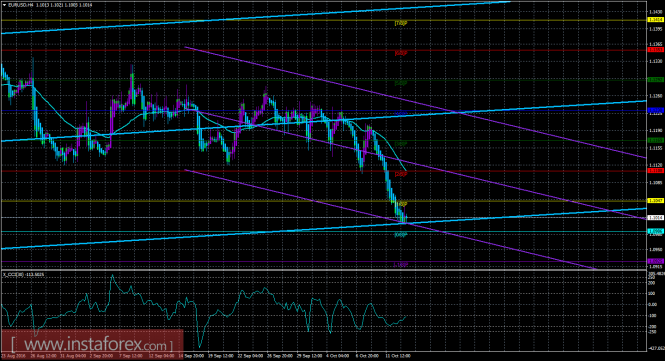Viewport: 665px width, 361px height.
Task: Click the purple price tag near the axis bottom
Action: tap(655, 261)
